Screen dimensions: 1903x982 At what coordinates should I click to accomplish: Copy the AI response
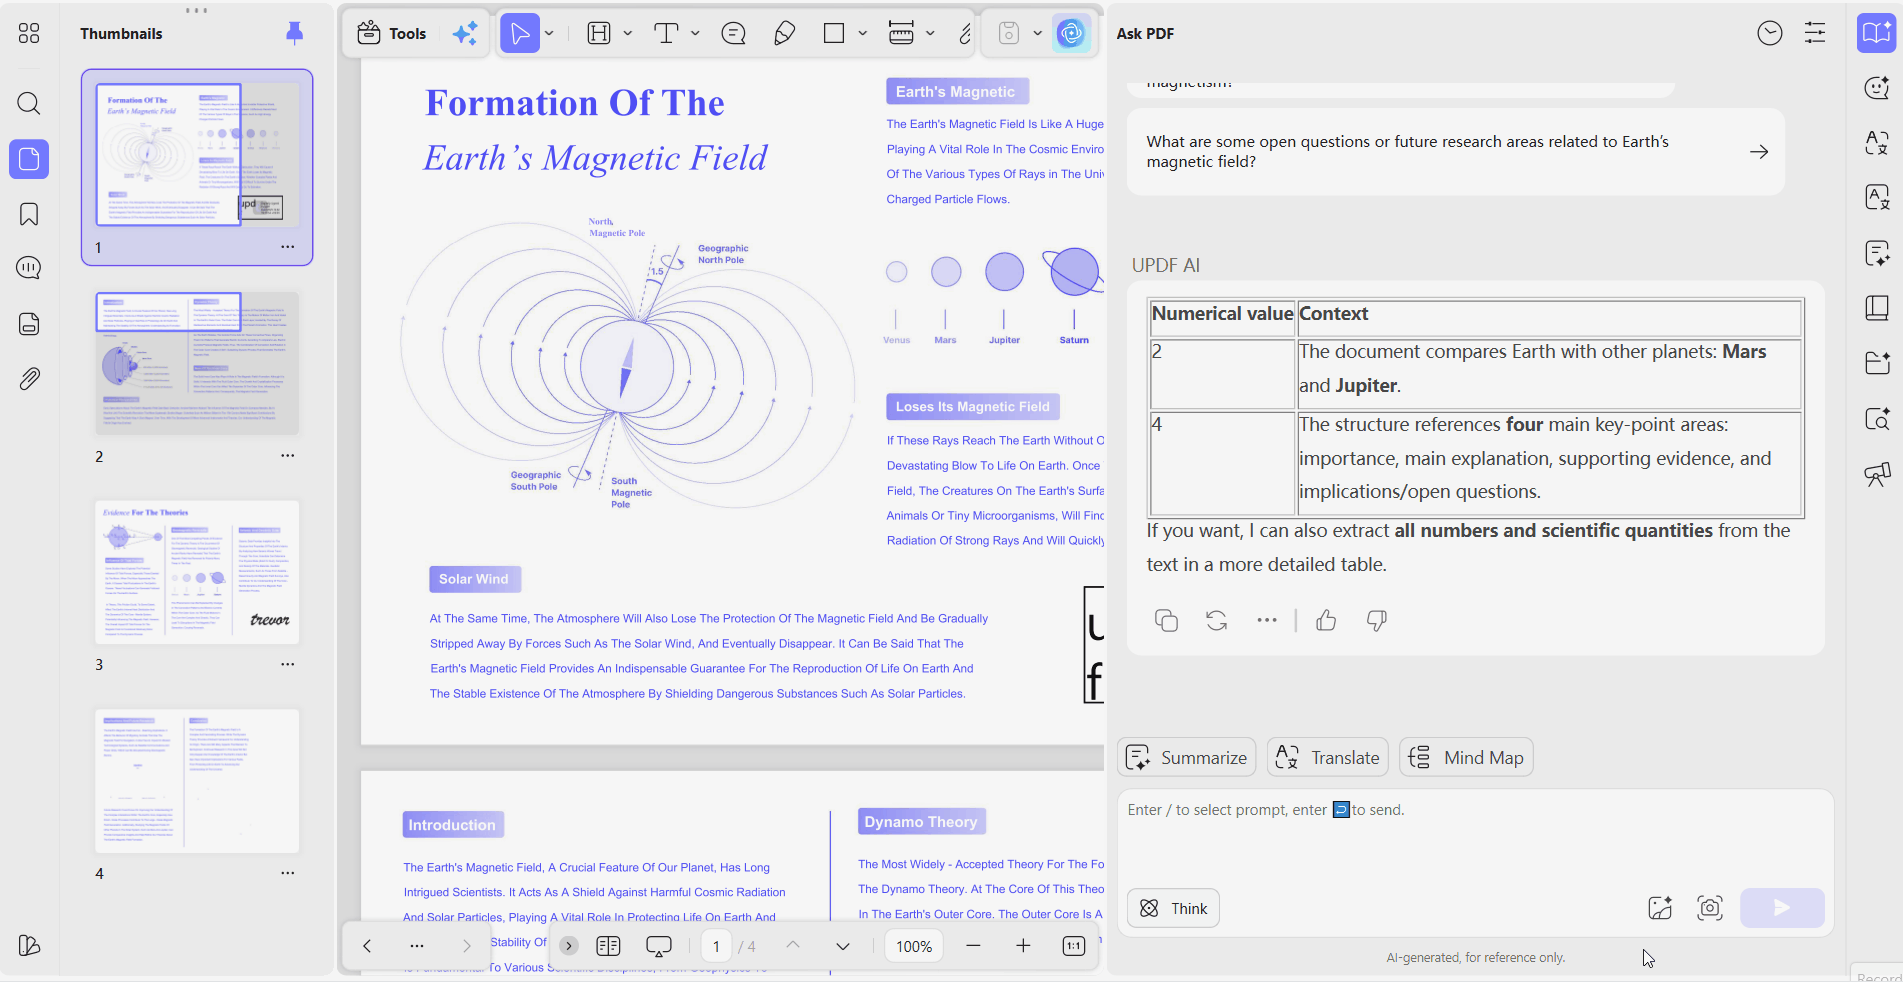click(1166, 620)
